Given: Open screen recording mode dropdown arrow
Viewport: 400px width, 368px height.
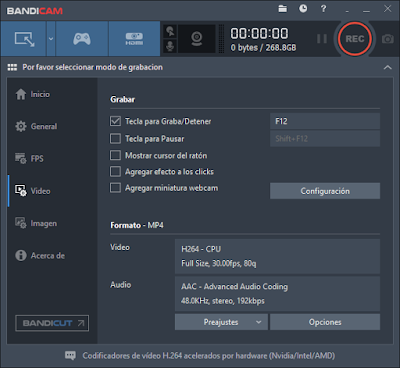Looking at the screenshot, I should [51, 39].
